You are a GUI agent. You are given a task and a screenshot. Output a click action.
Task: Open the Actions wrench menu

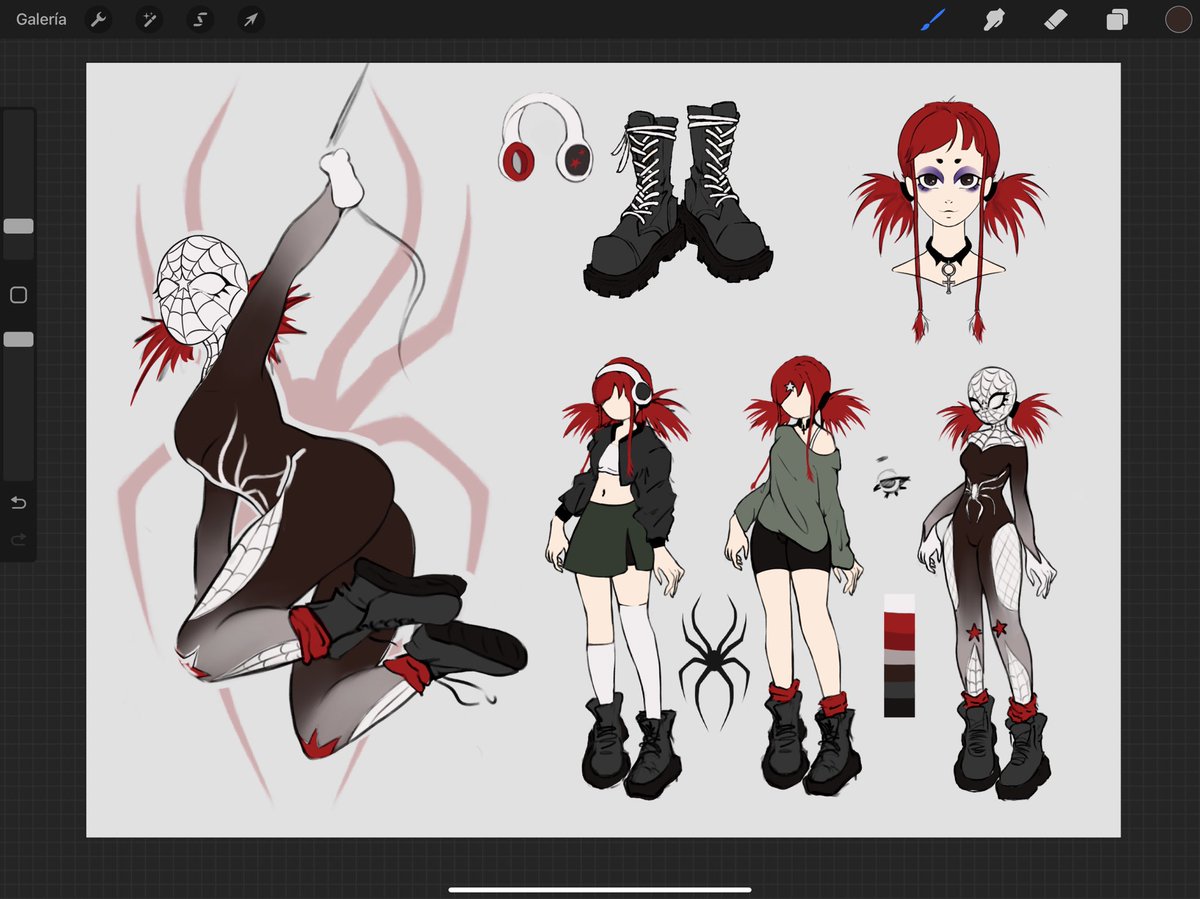(x=98, y=19)
